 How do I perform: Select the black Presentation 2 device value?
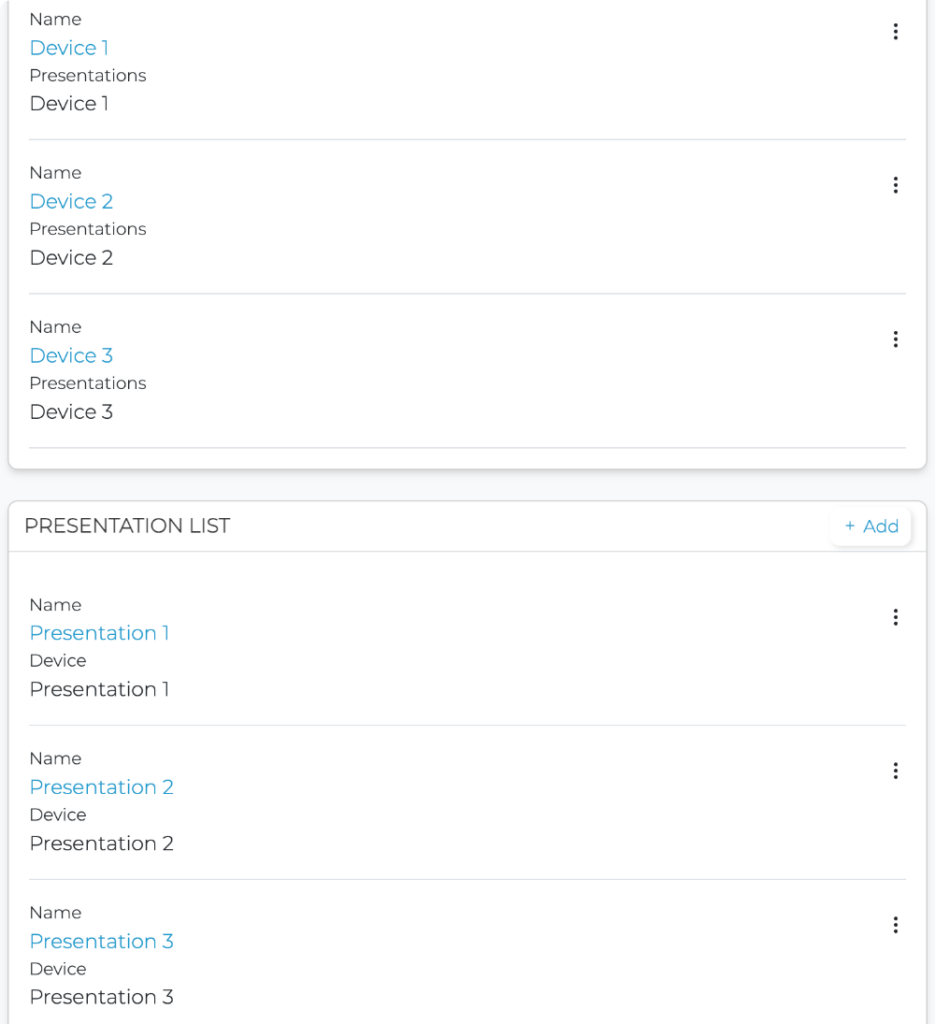[x=101, y=843]
